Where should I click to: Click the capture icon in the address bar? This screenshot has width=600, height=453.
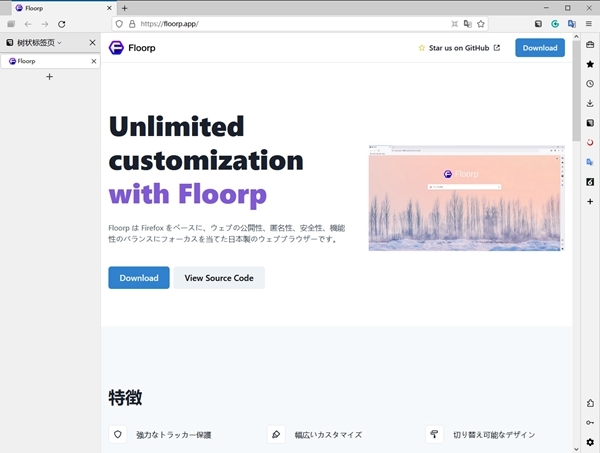(x=454, y=24)
